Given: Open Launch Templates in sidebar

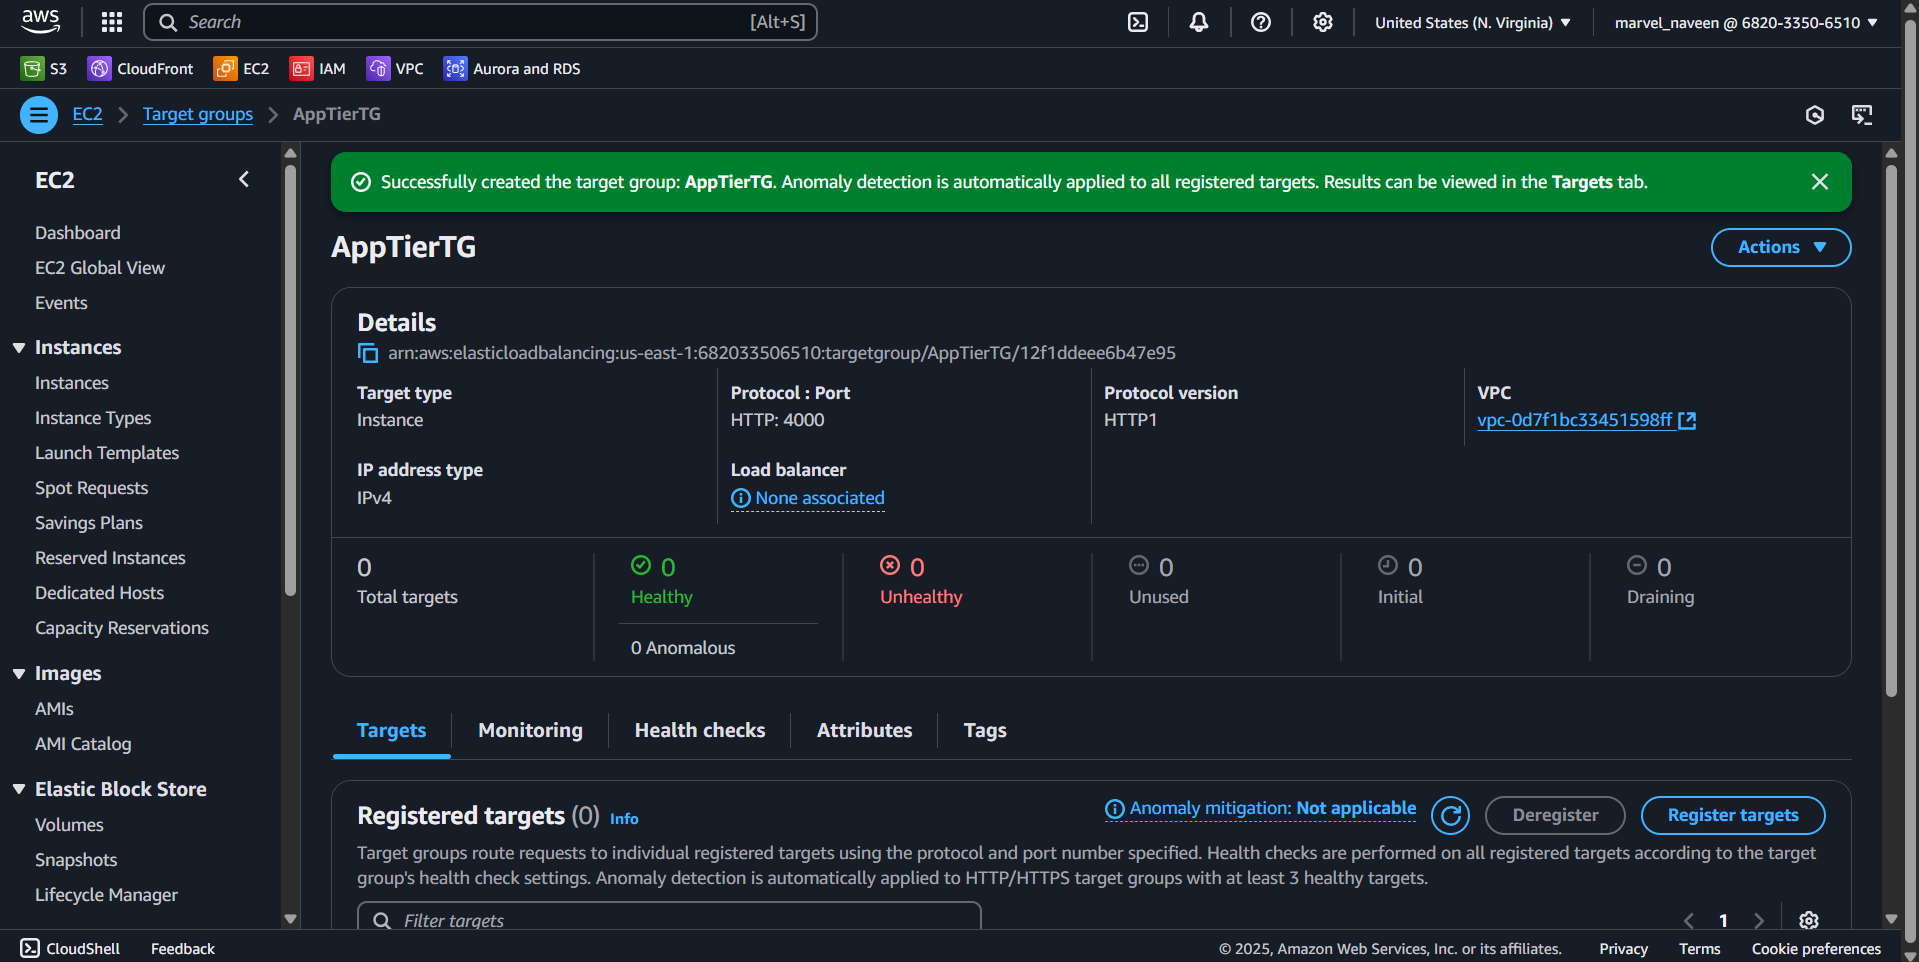Looking at the screenshot, I should pyautogui.click(x=107, y=453).
